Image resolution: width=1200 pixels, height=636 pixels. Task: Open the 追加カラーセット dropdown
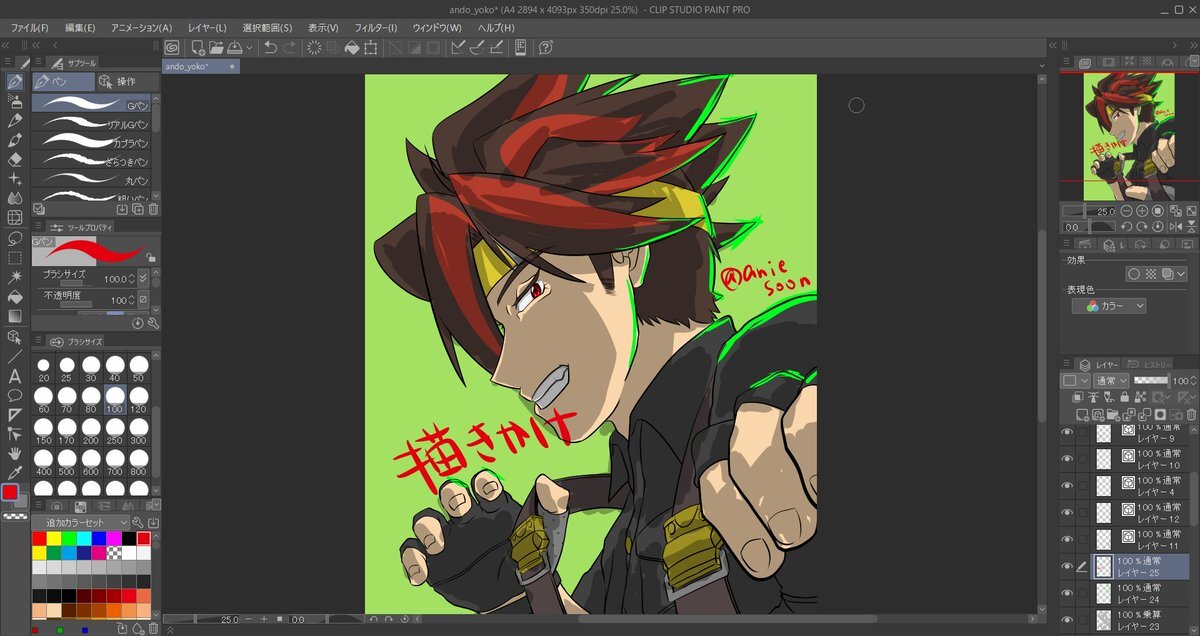[x=81, y=523]
